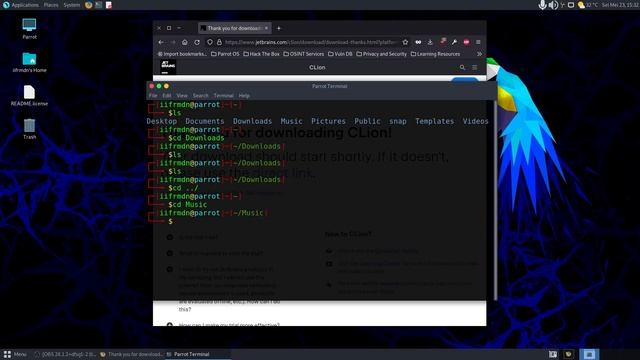Click the highlighted blue workspace switcher in bottom panel
Screen dimensions: 640x360
click(589, 354)
